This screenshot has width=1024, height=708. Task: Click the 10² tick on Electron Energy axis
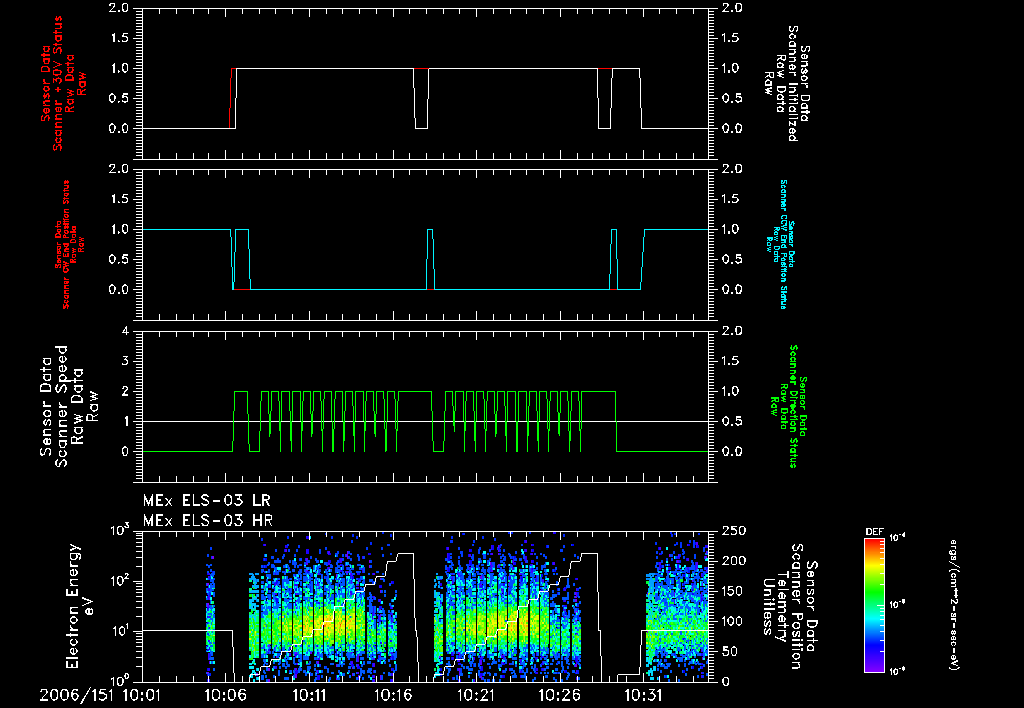click(x=120, y=581)
